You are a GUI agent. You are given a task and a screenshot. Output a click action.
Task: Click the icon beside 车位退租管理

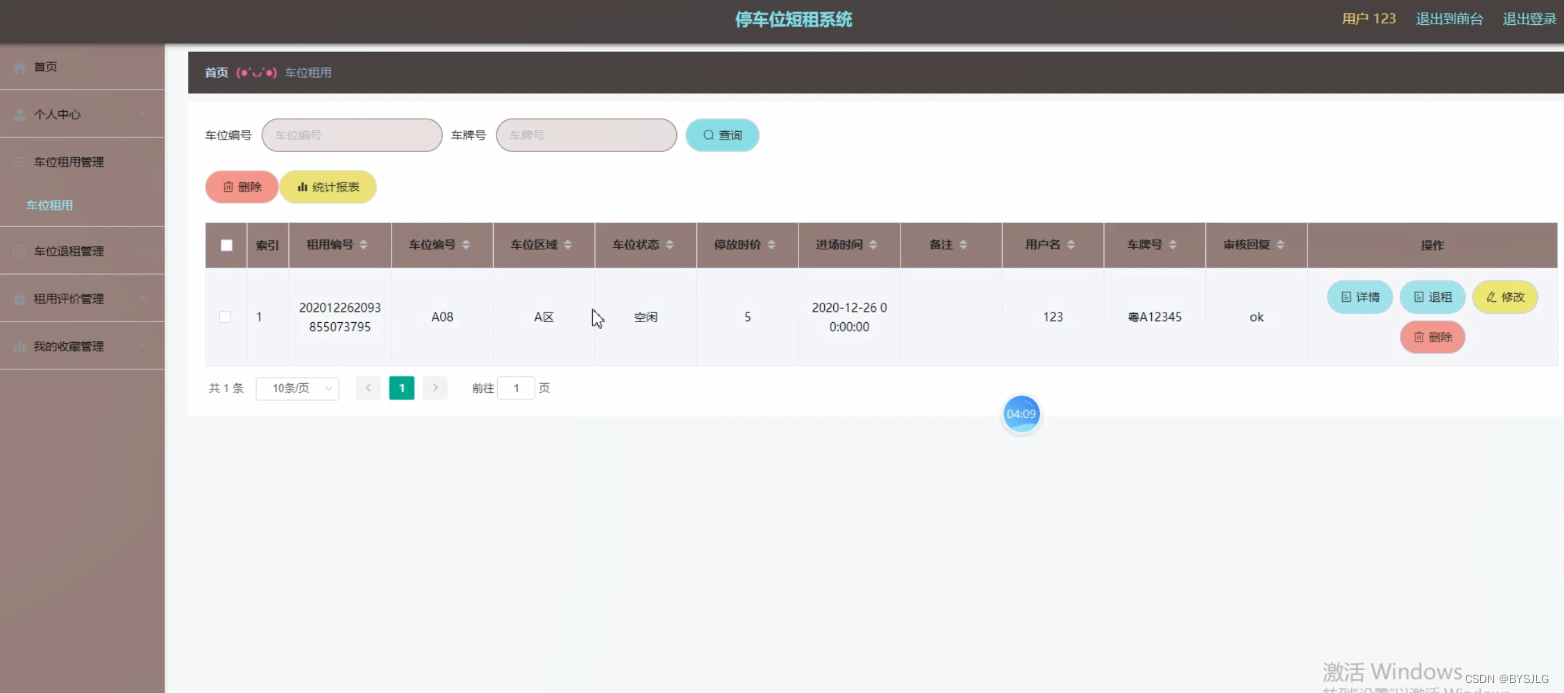pos(20,251)
